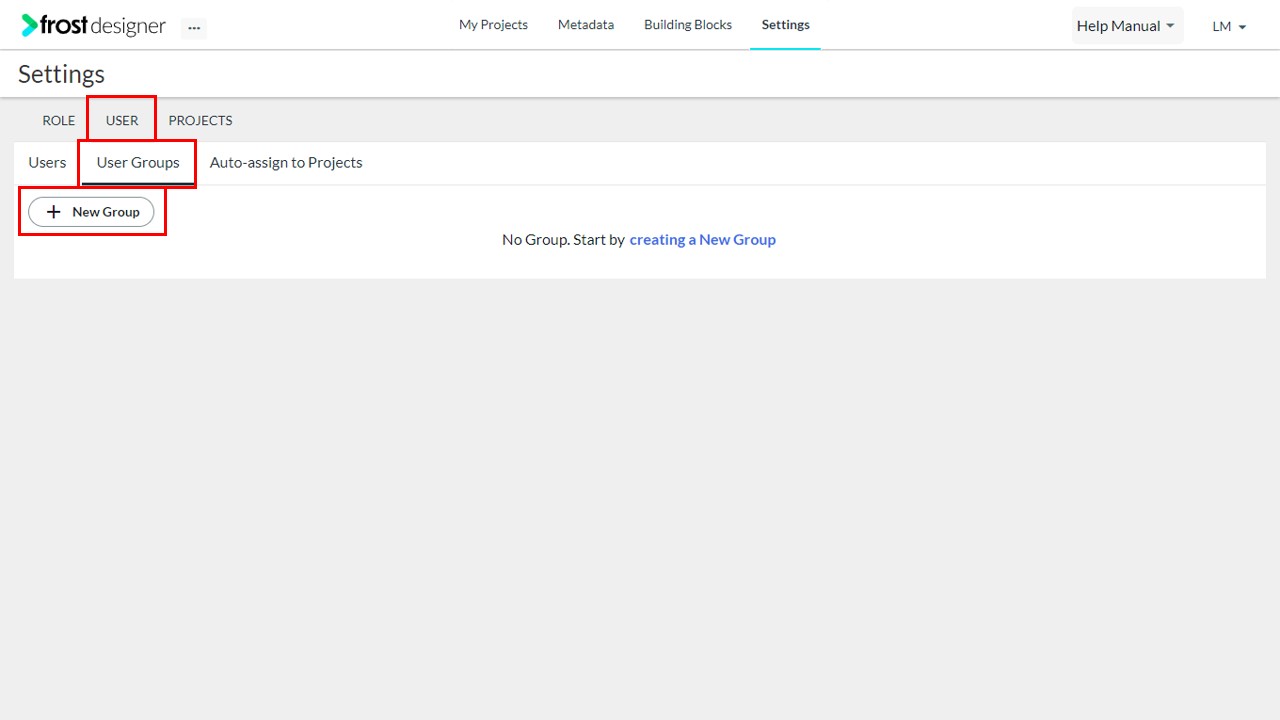Go to My Projects
This screenshot has height=720, width=1280.
tap(493, 25)
